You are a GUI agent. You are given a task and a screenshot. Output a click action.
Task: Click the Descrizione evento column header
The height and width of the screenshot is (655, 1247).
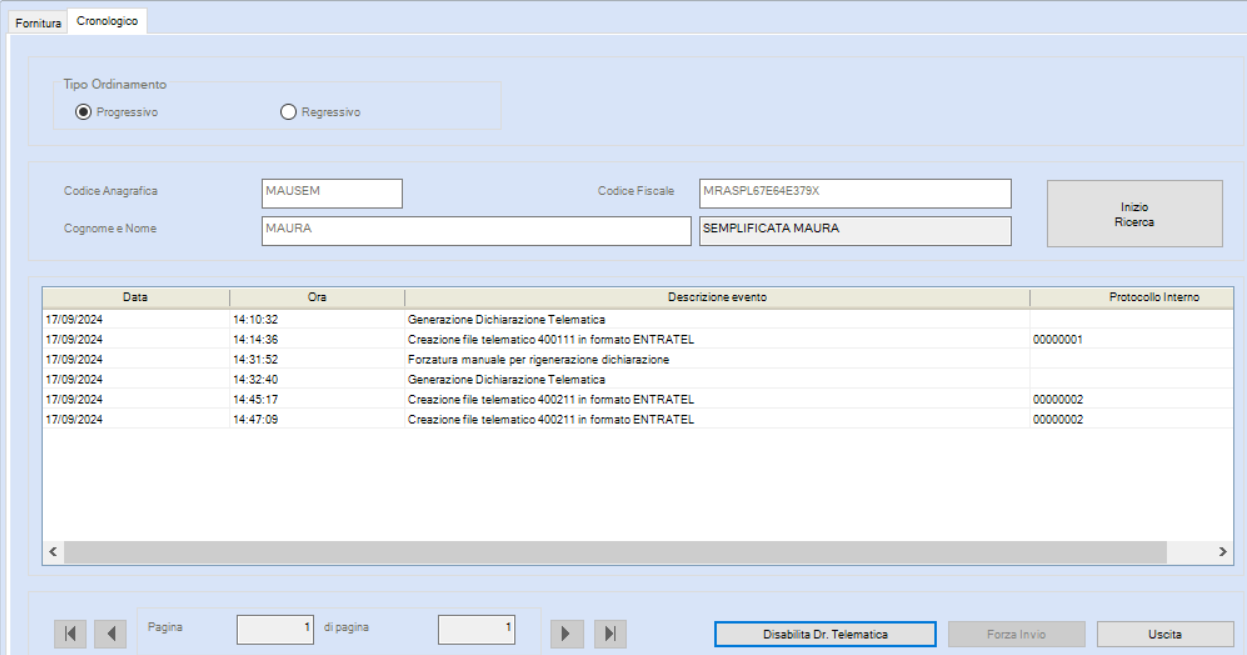[x=717, y=298]
